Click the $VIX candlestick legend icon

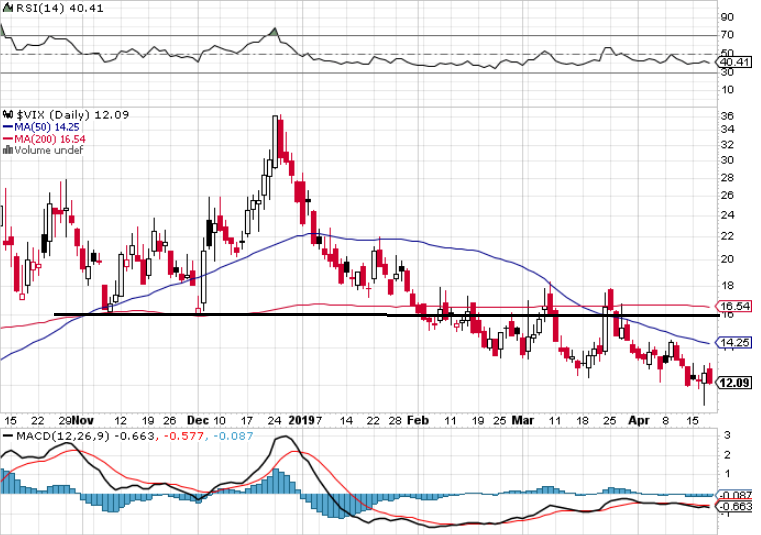(x=6, y=115)
